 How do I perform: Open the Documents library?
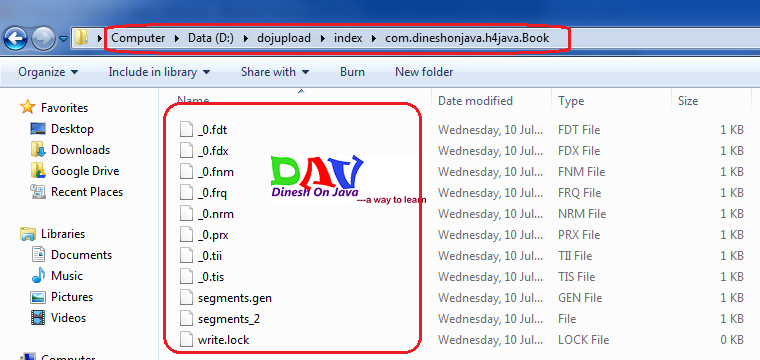tap(81, 255)
